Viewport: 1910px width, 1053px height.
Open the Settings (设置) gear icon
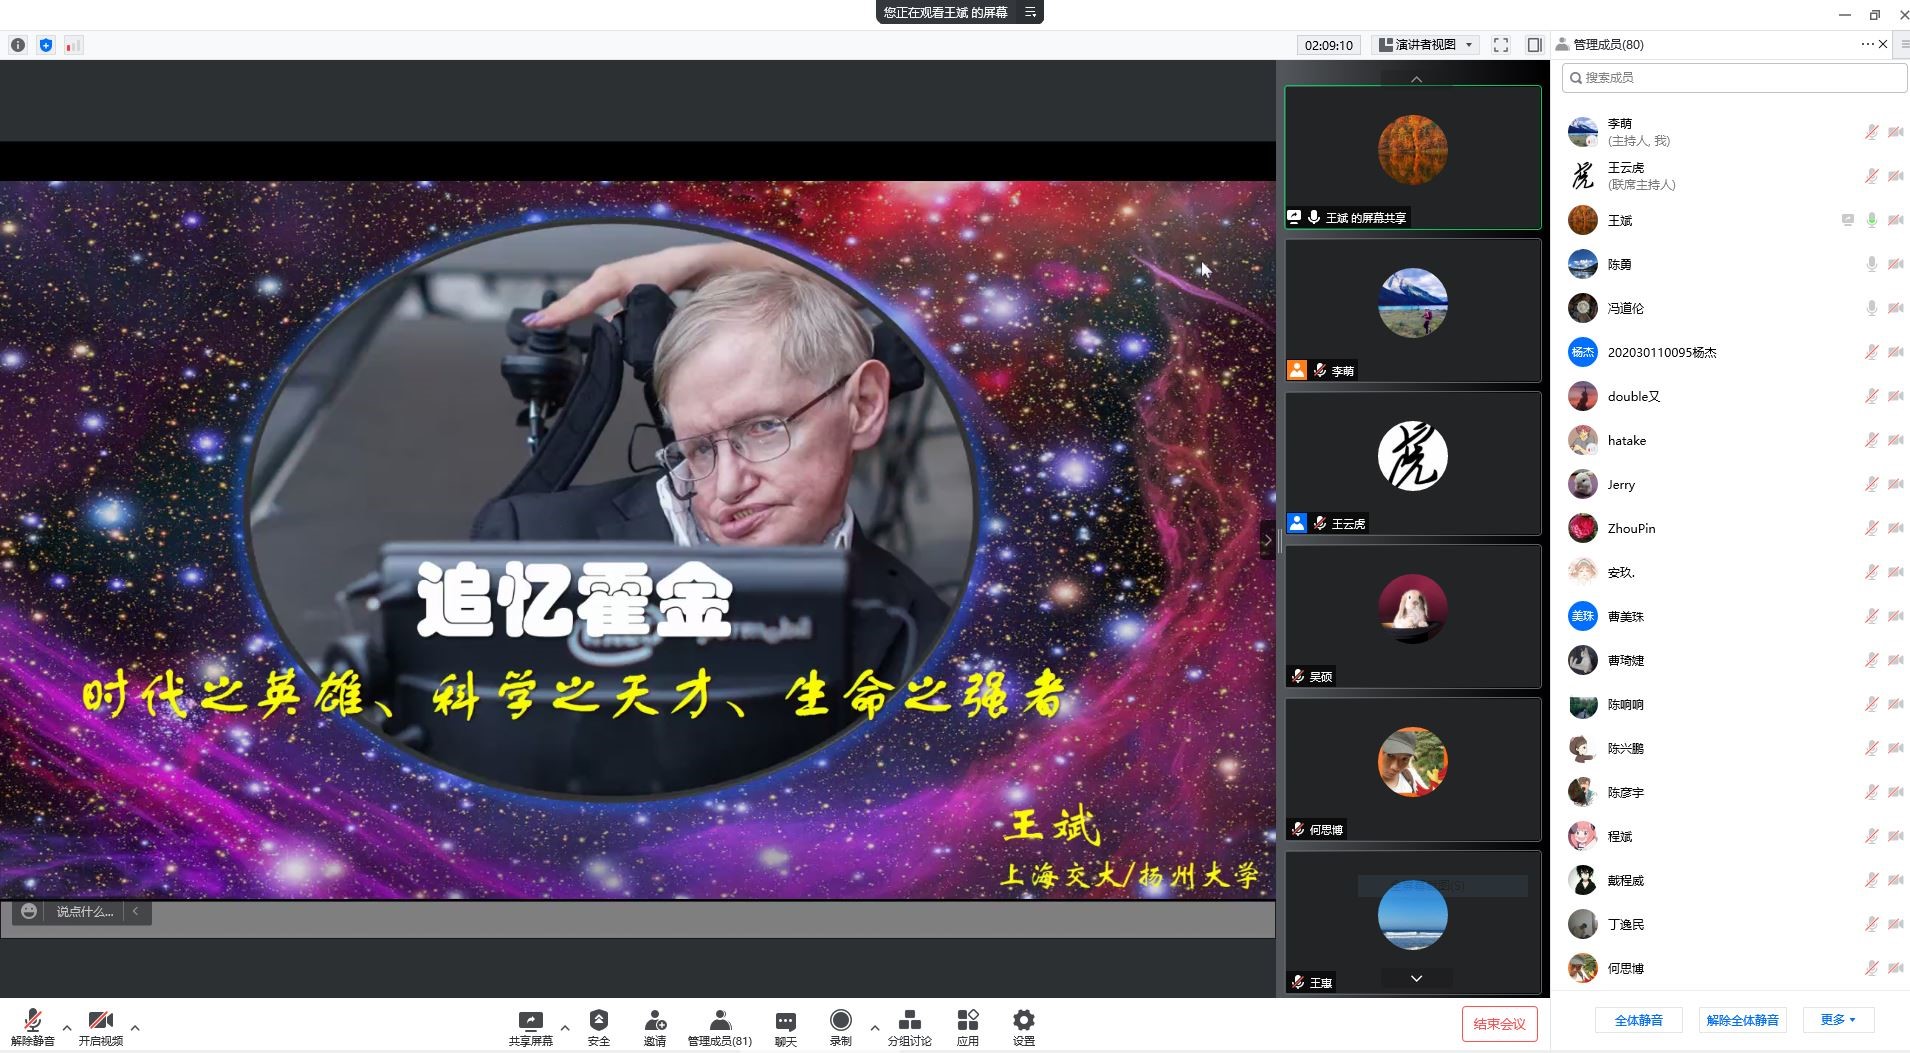(x=1023, y=1021)
